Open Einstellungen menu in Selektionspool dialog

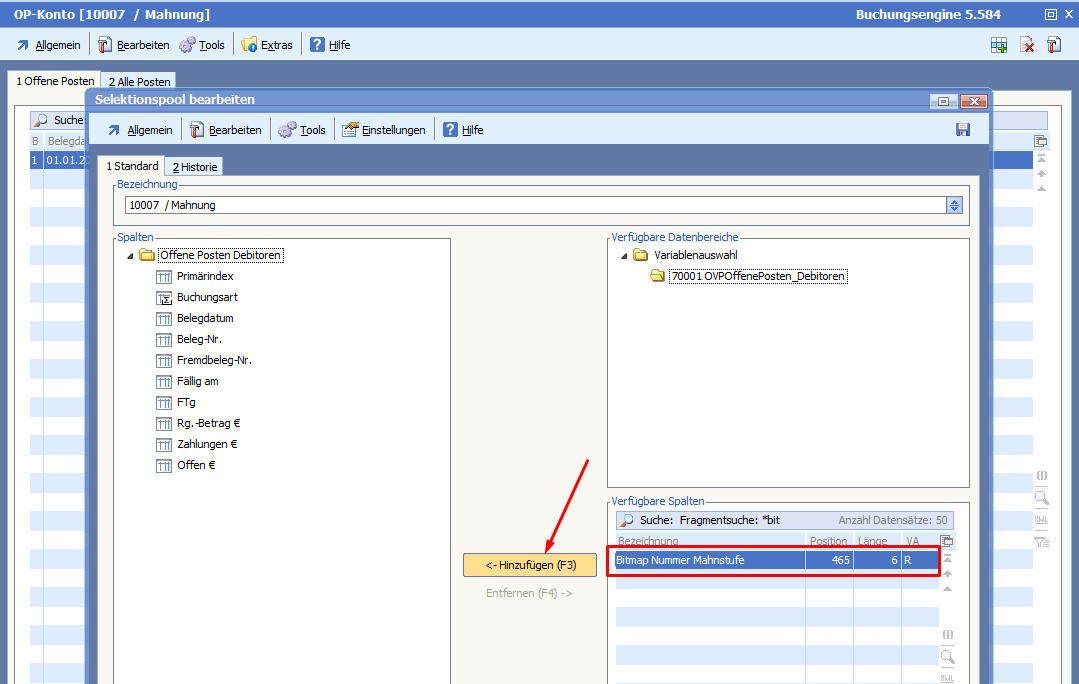[x=383, y=130]
